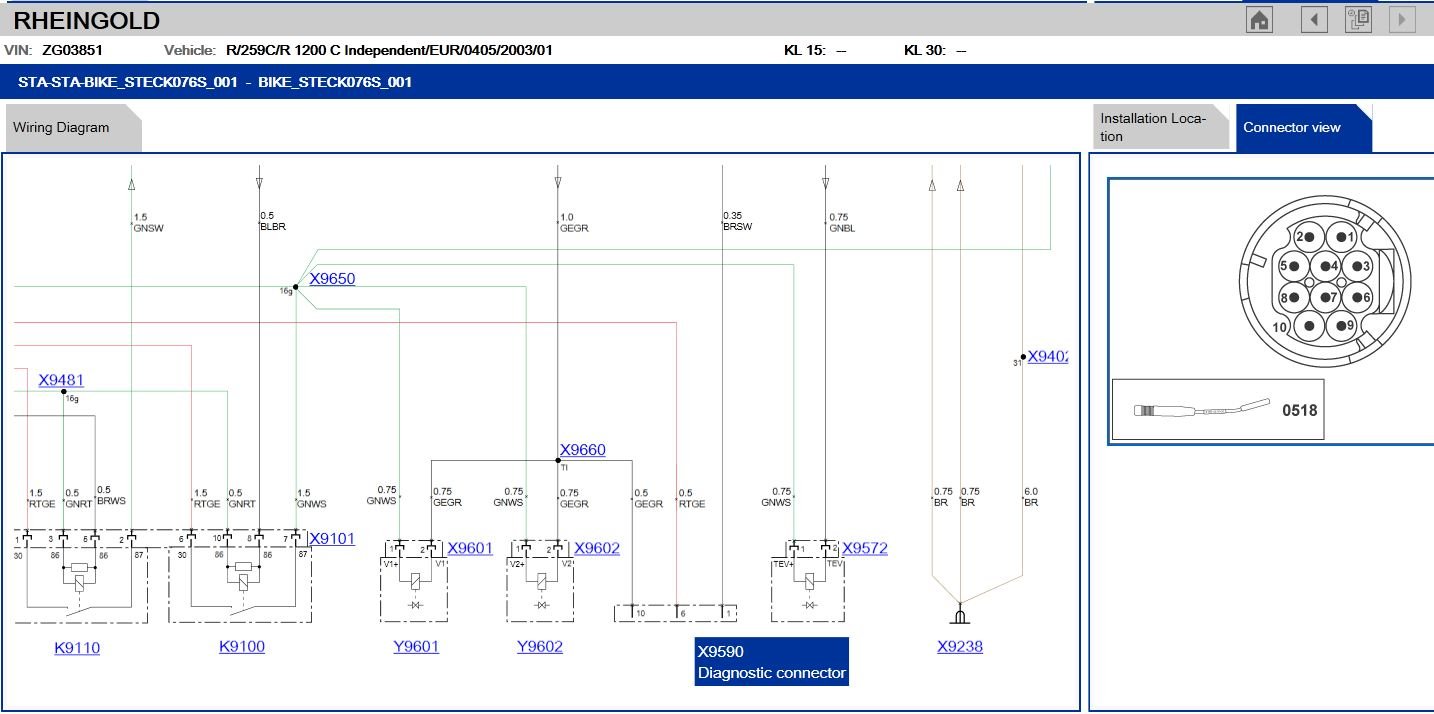Select the X9590 Diagnostic connector label

[x=771, y=662]
